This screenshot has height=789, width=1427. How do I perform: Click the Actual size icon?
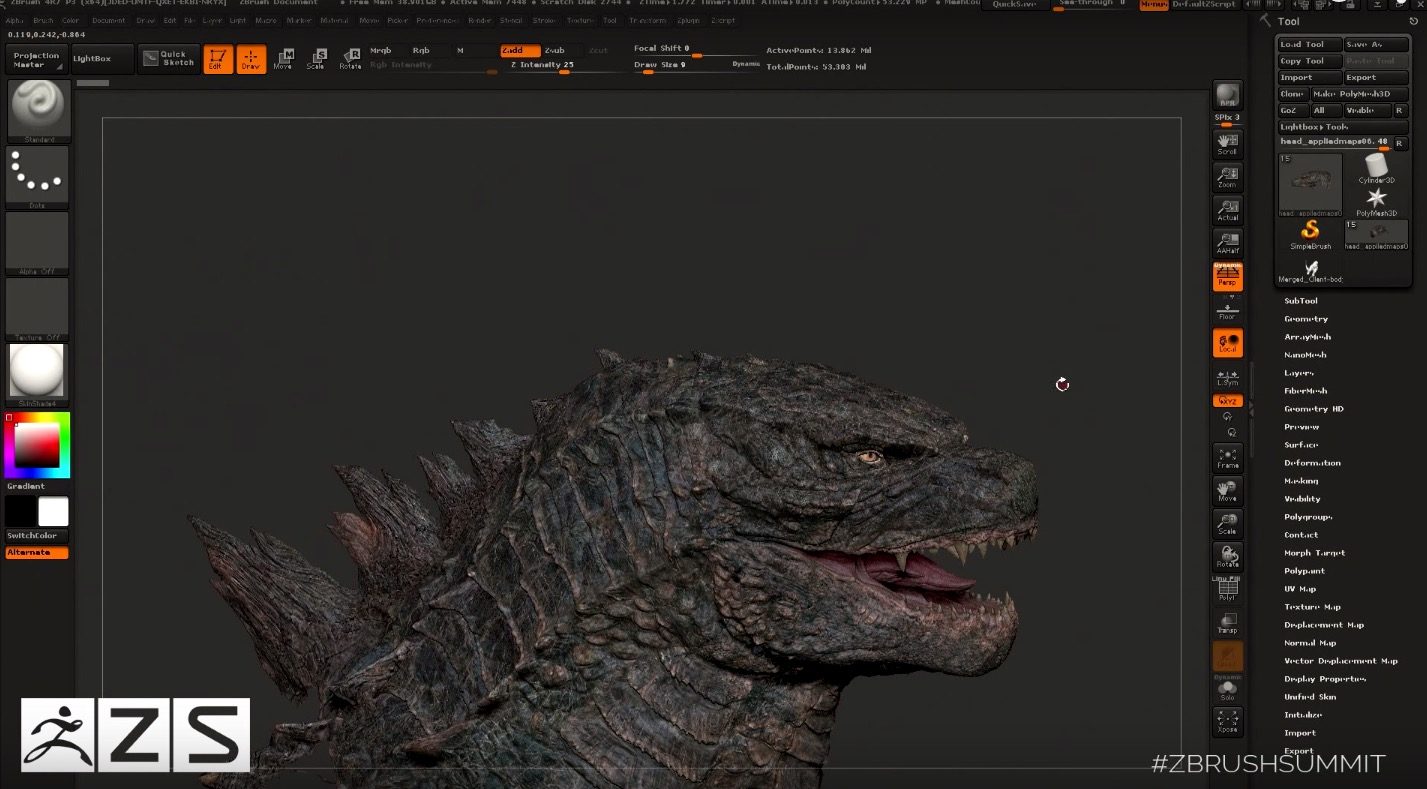pyautogui.click(x=1227, y=210)
